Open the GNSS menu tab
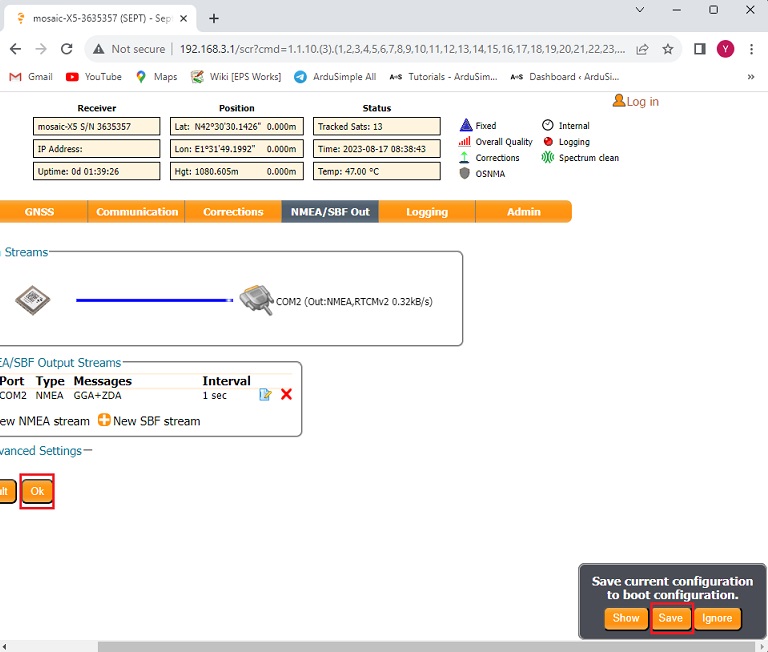The image size is (768, 652). pos(40,212)
